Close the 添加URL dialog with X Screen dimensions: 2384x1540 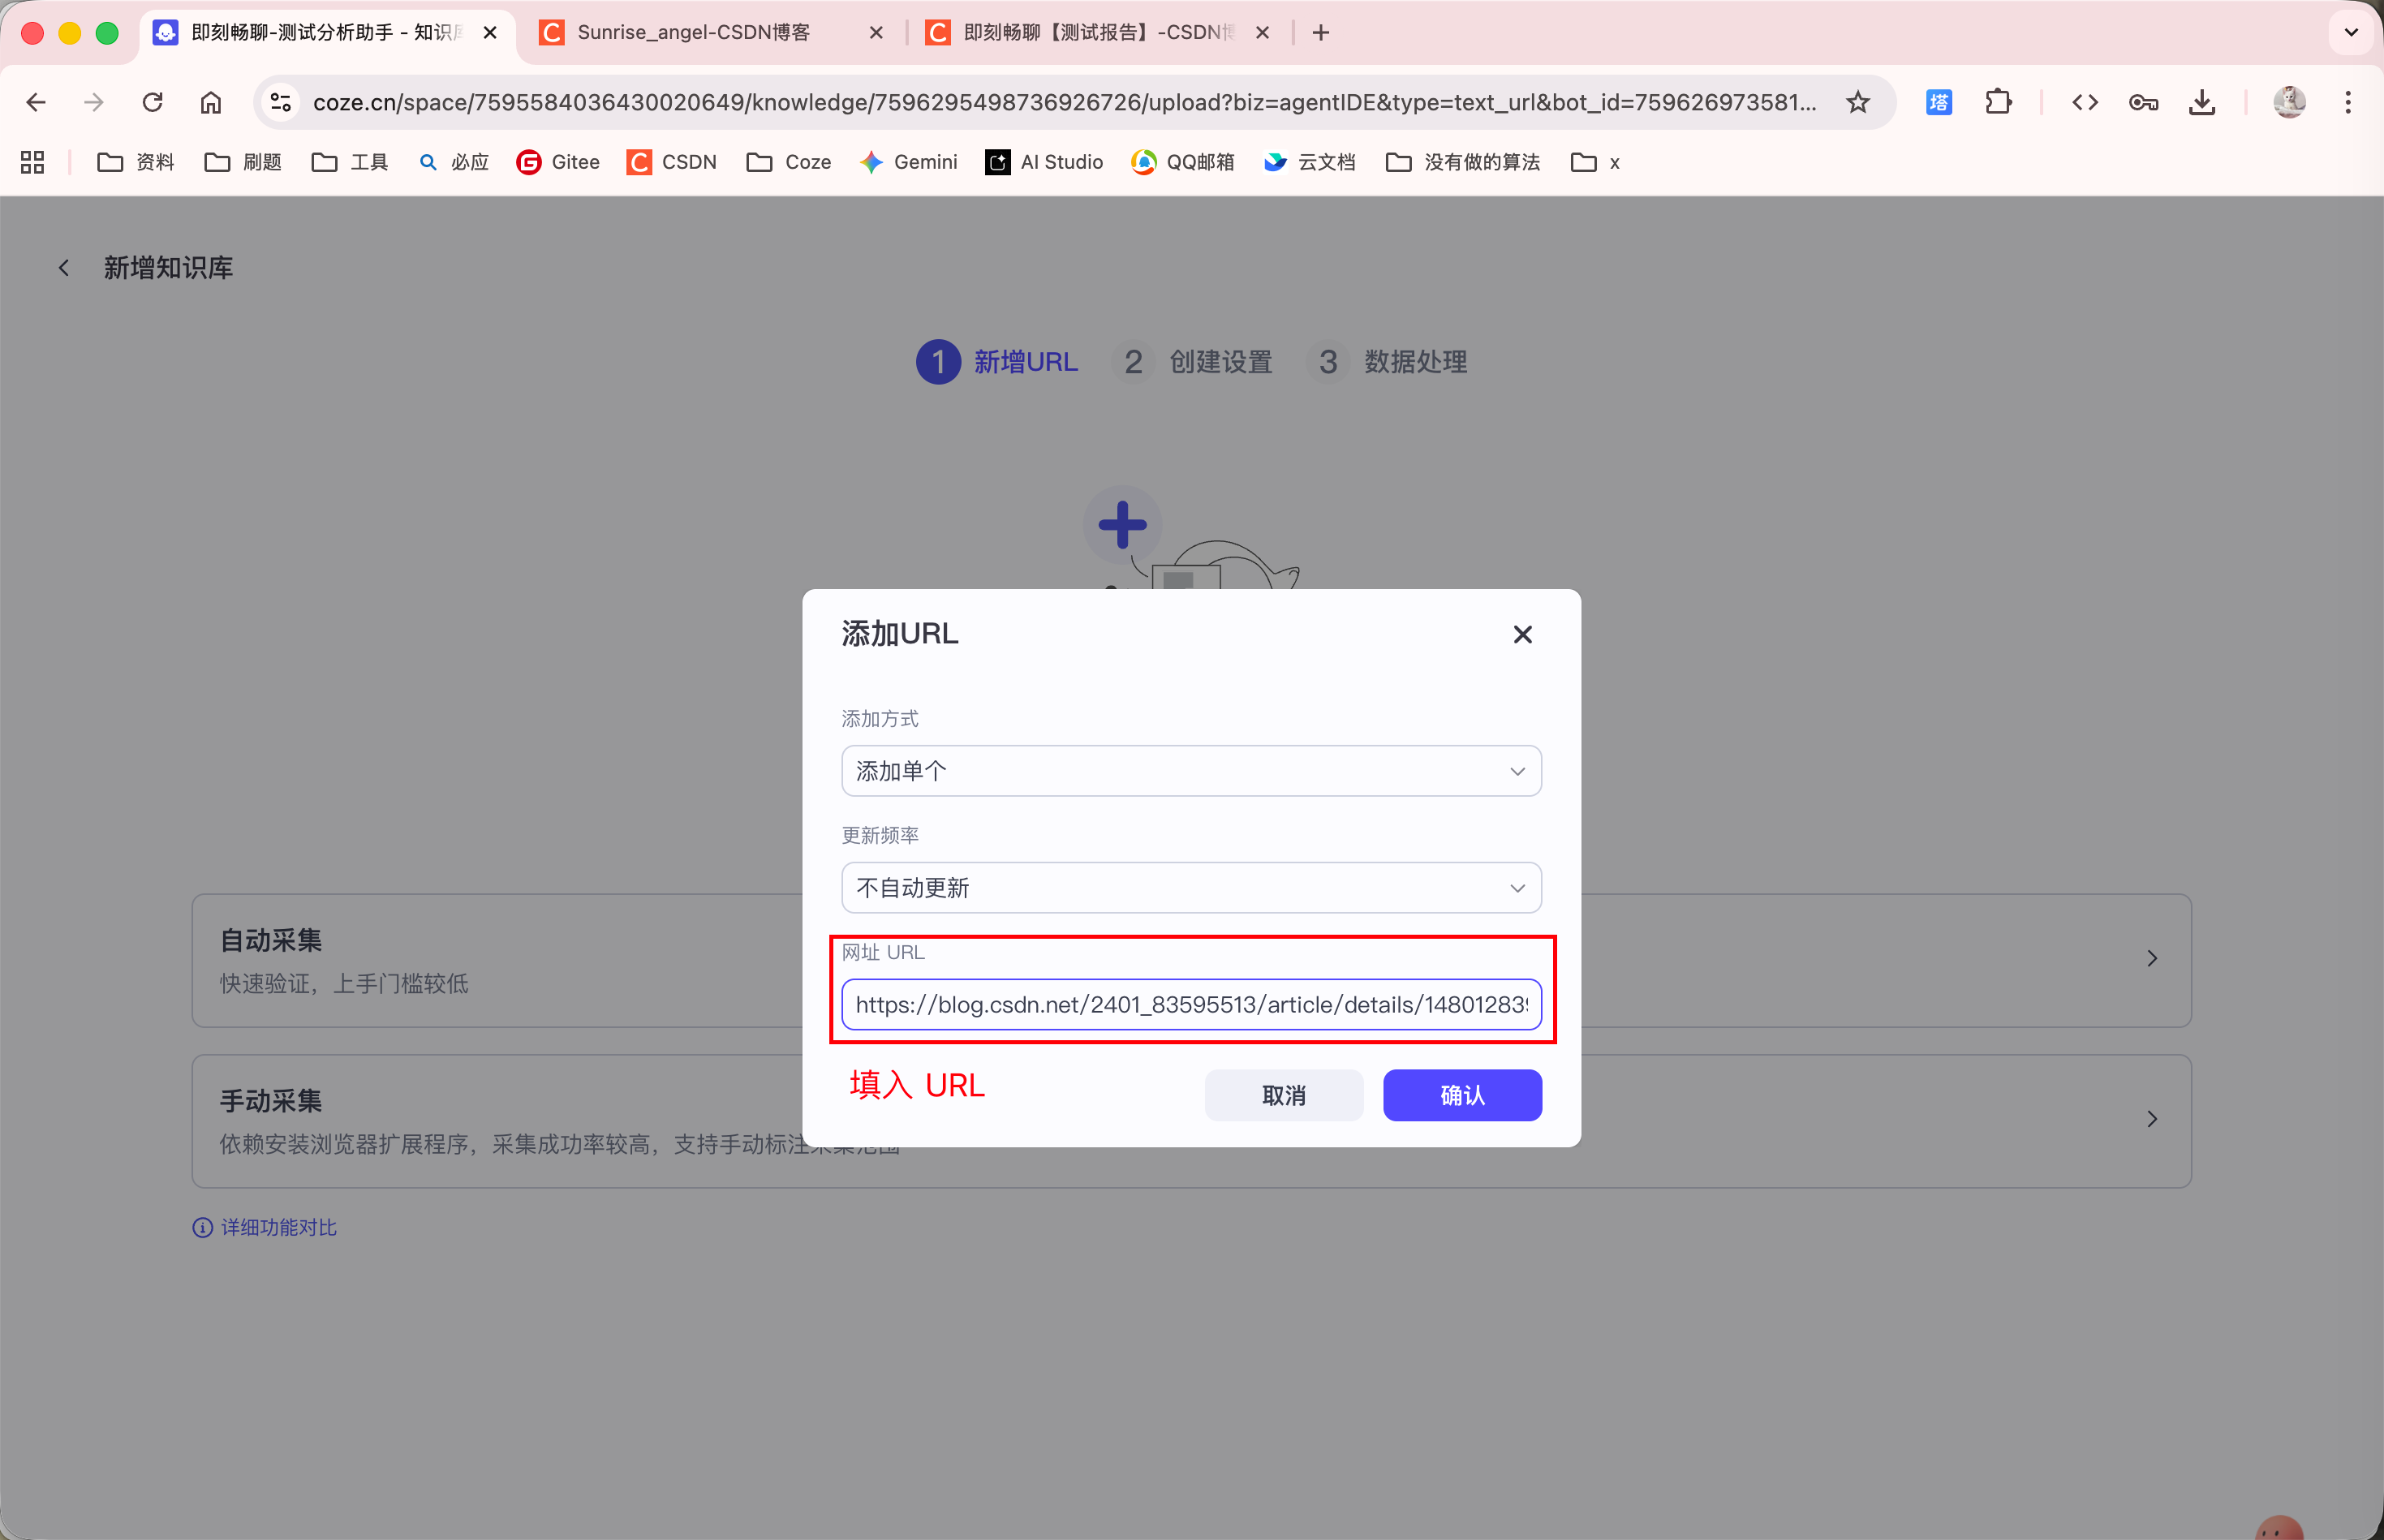(x=1522, y=634)
